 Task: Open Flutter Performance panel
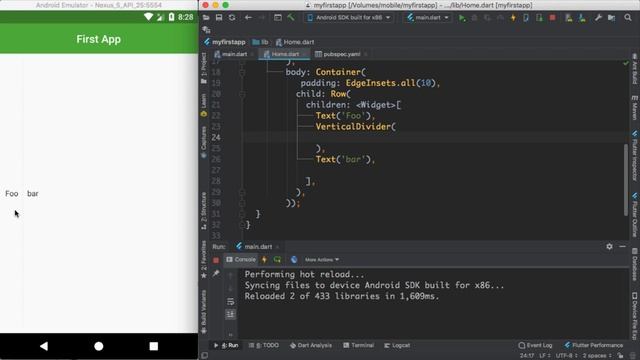[594, 345]
